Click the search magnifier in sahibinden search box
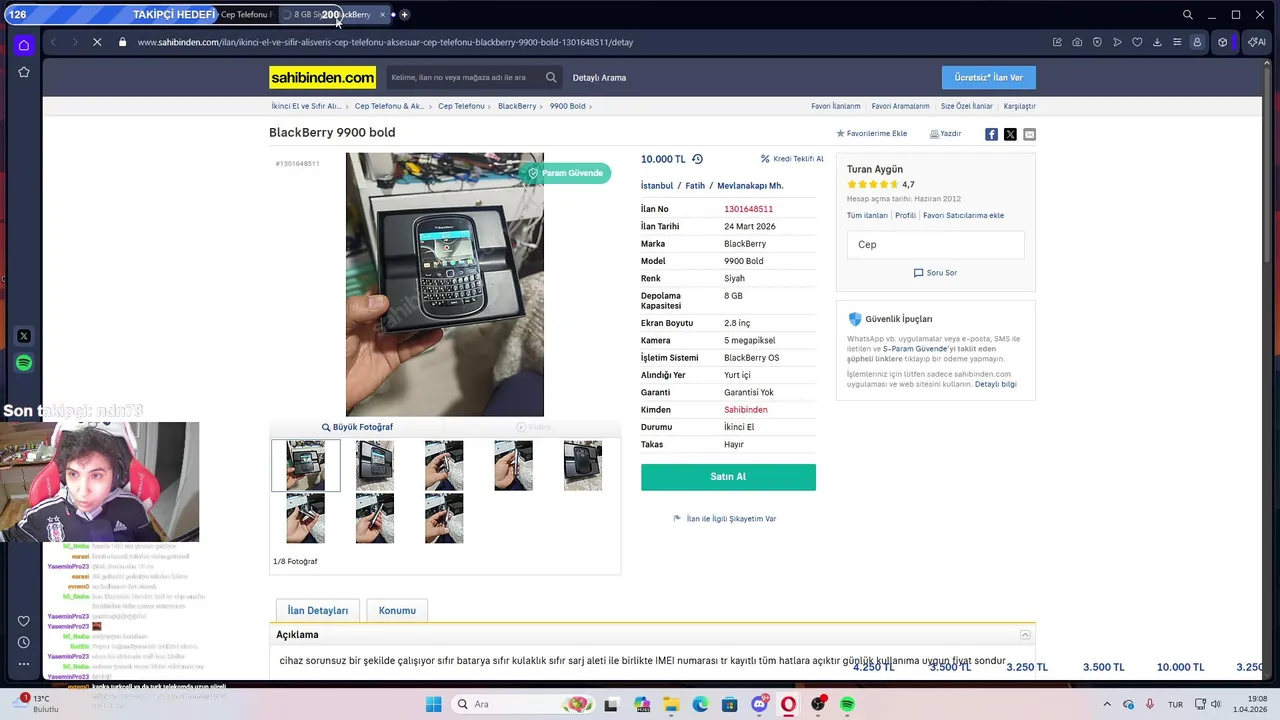The image size is (1280, 720). 551,77
